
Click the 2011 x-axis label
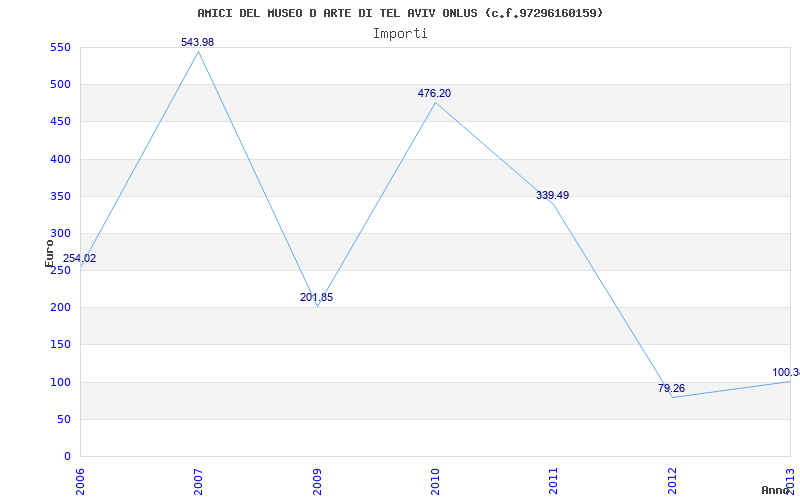coord(554,481)
